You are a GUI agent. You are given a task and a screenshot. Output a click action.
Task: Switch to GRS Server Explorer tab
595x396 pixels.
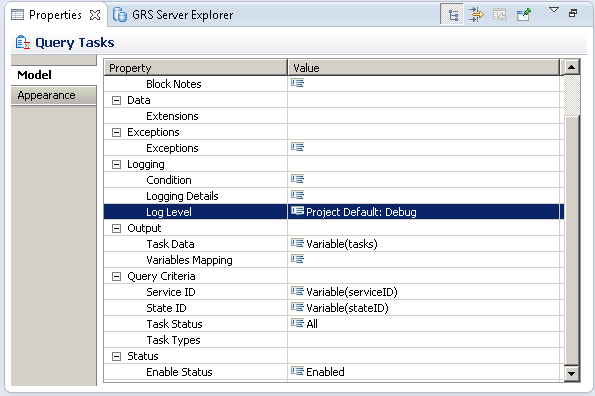click(x=174, y=15)
